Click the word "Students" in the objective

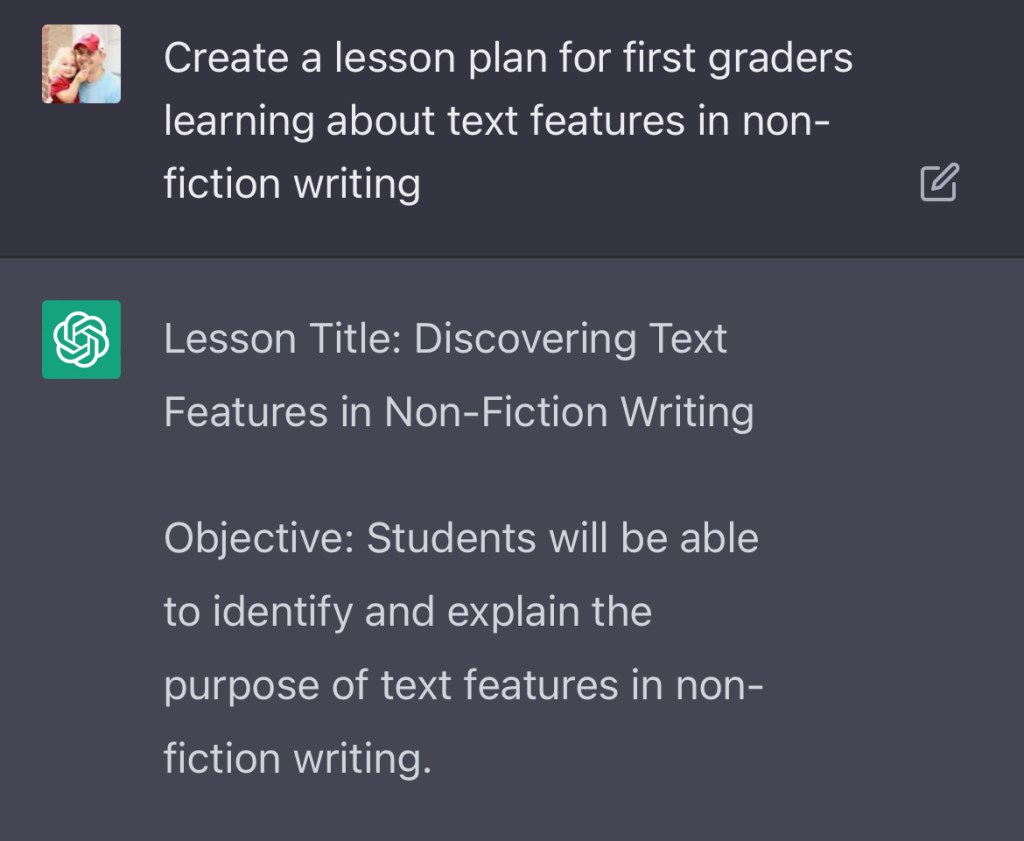pos(451,539)
